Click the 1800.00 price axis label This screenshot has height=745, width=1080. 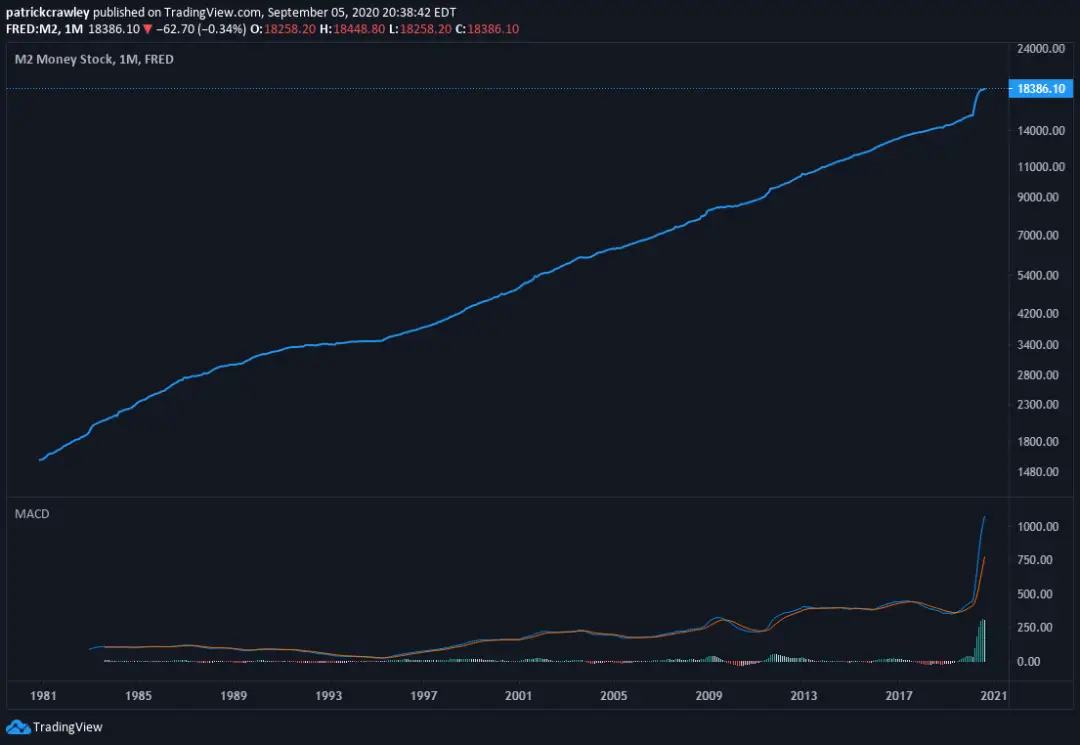(x=1038, y=442)
